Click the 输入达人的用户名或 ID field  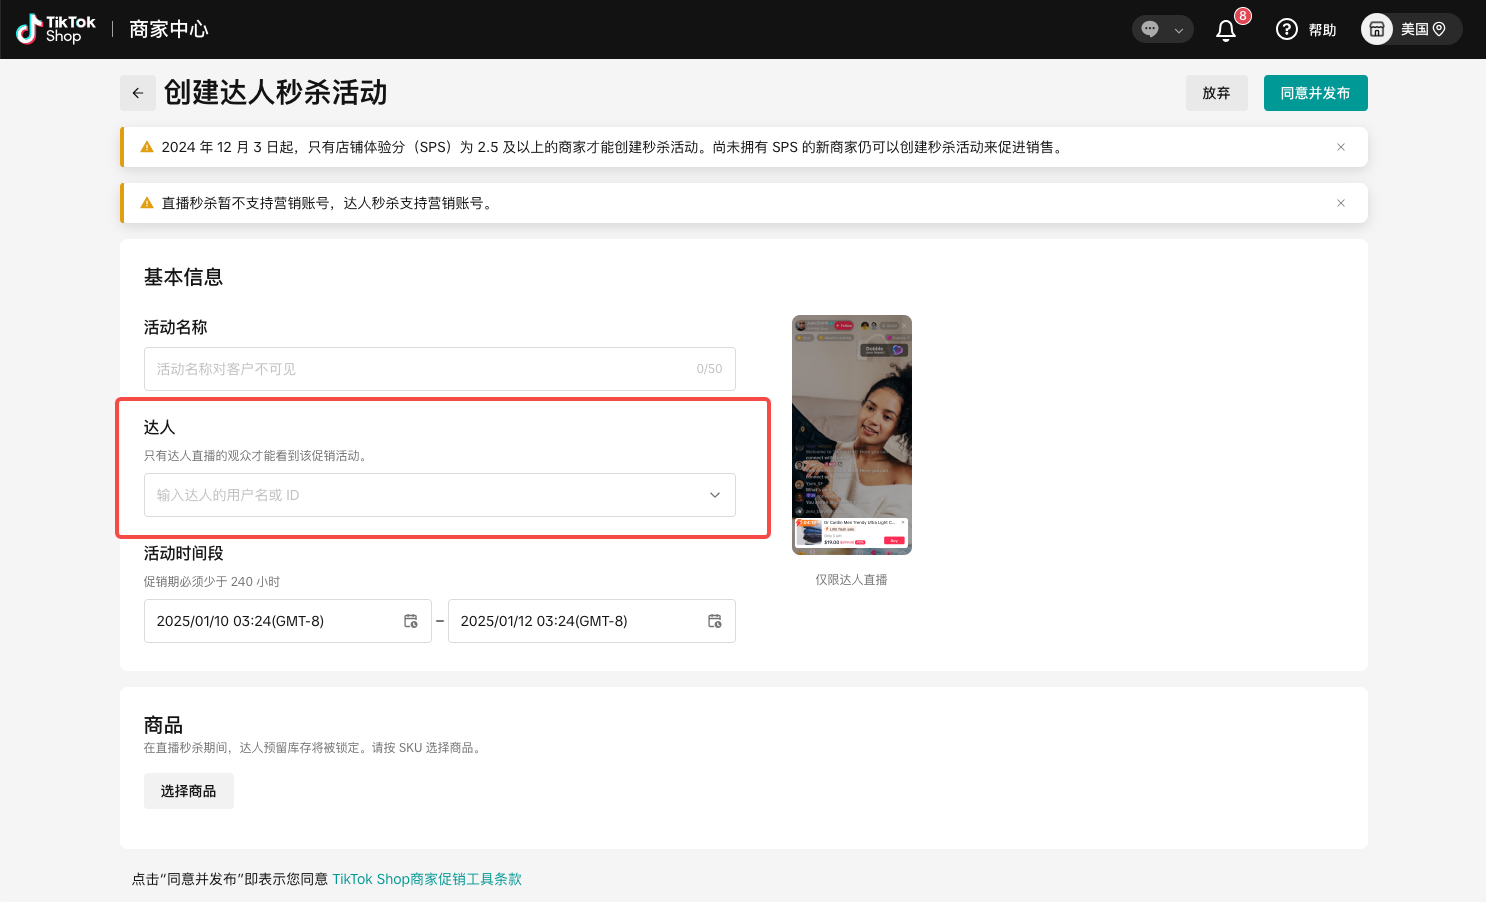pos(420,495)
